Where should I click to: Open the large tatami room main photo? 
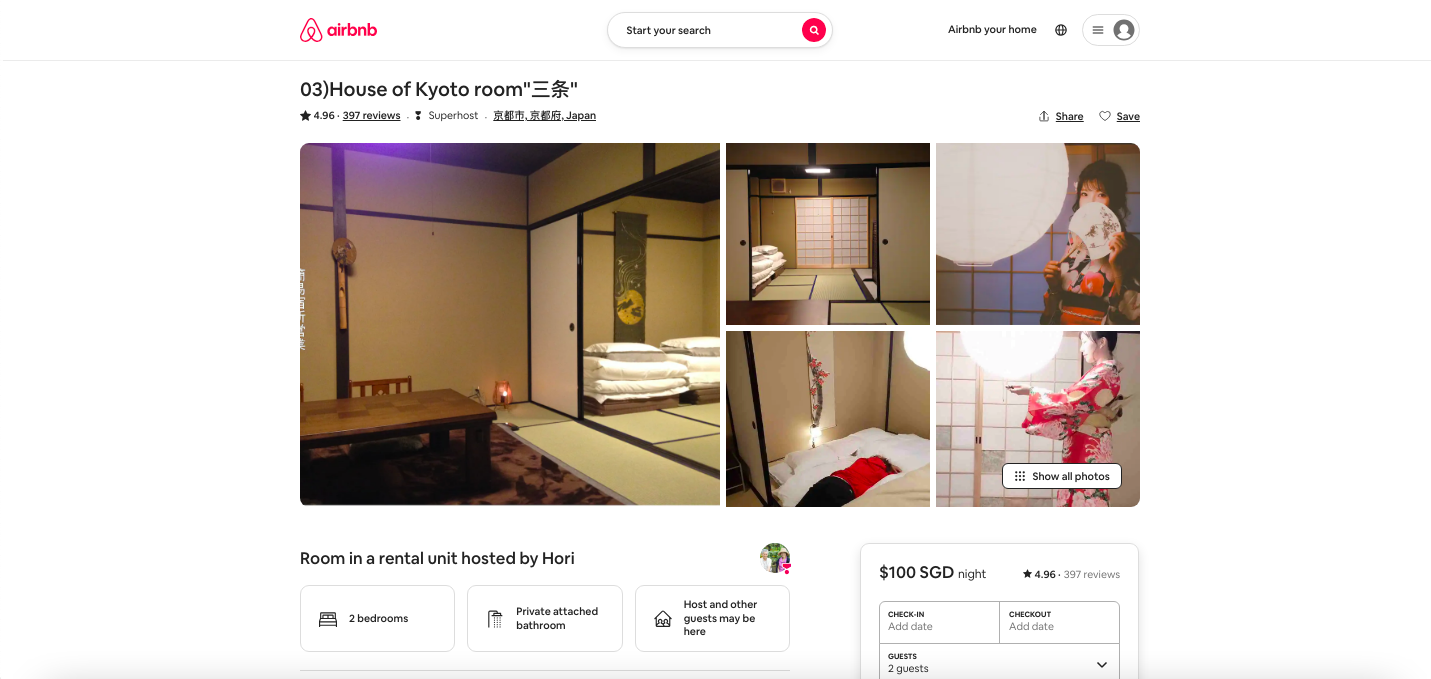510,324
